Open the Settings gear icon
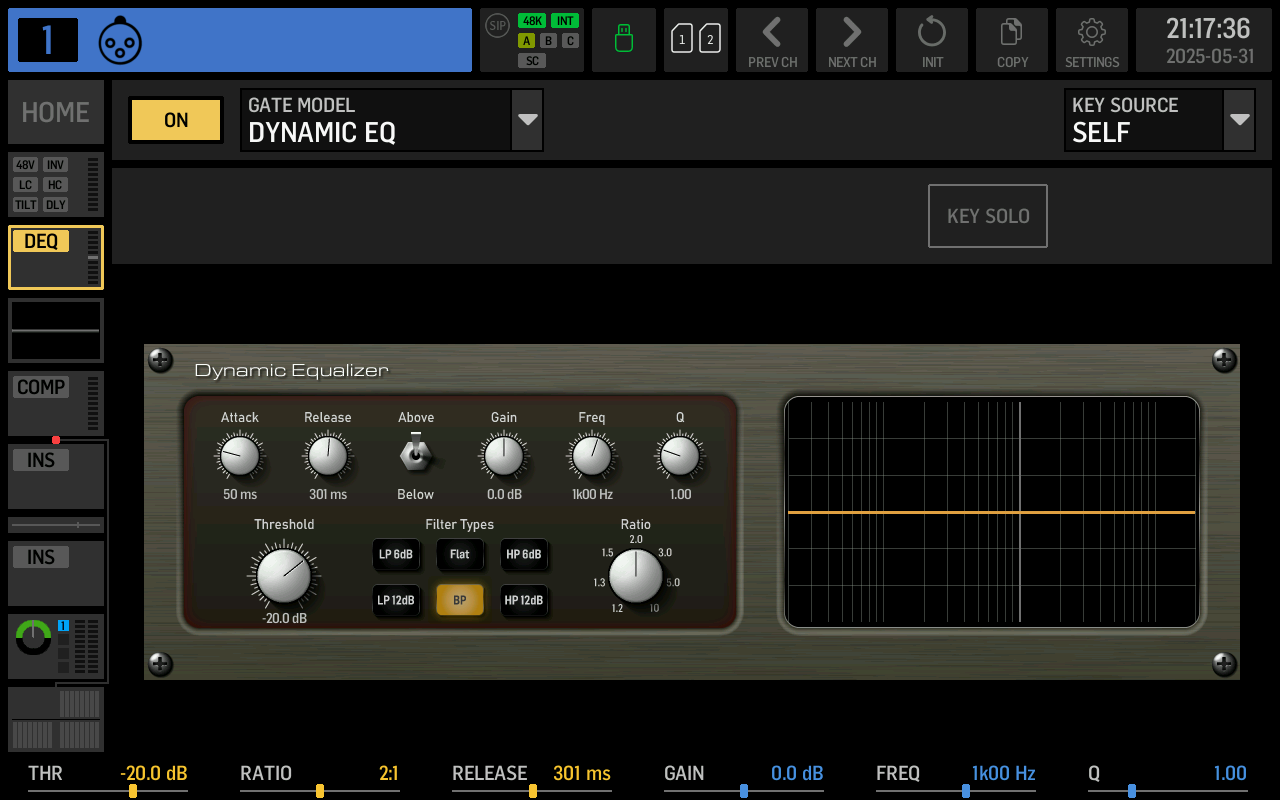1280x800 pixels. tap(1092, 40)
